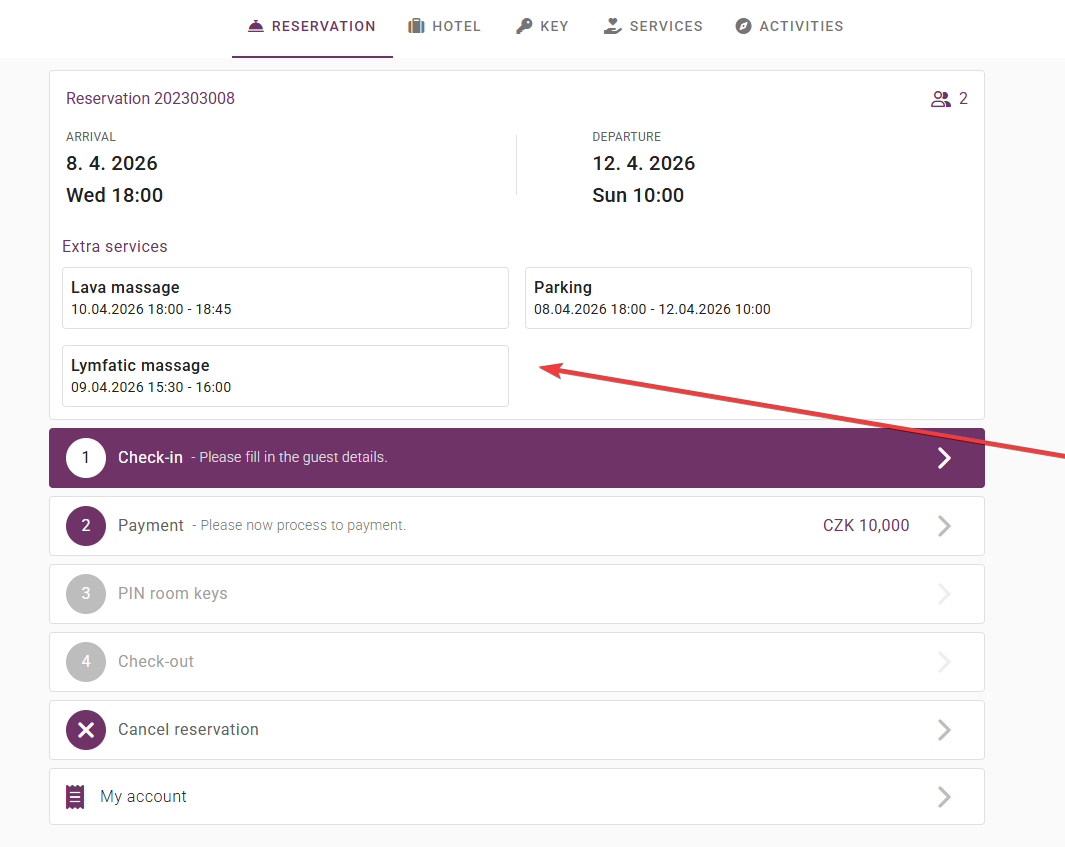The height and width of the screenshot is (847, 1065).
Task: Open Cancel reservation chevron arrow
Action: [943, 730]
